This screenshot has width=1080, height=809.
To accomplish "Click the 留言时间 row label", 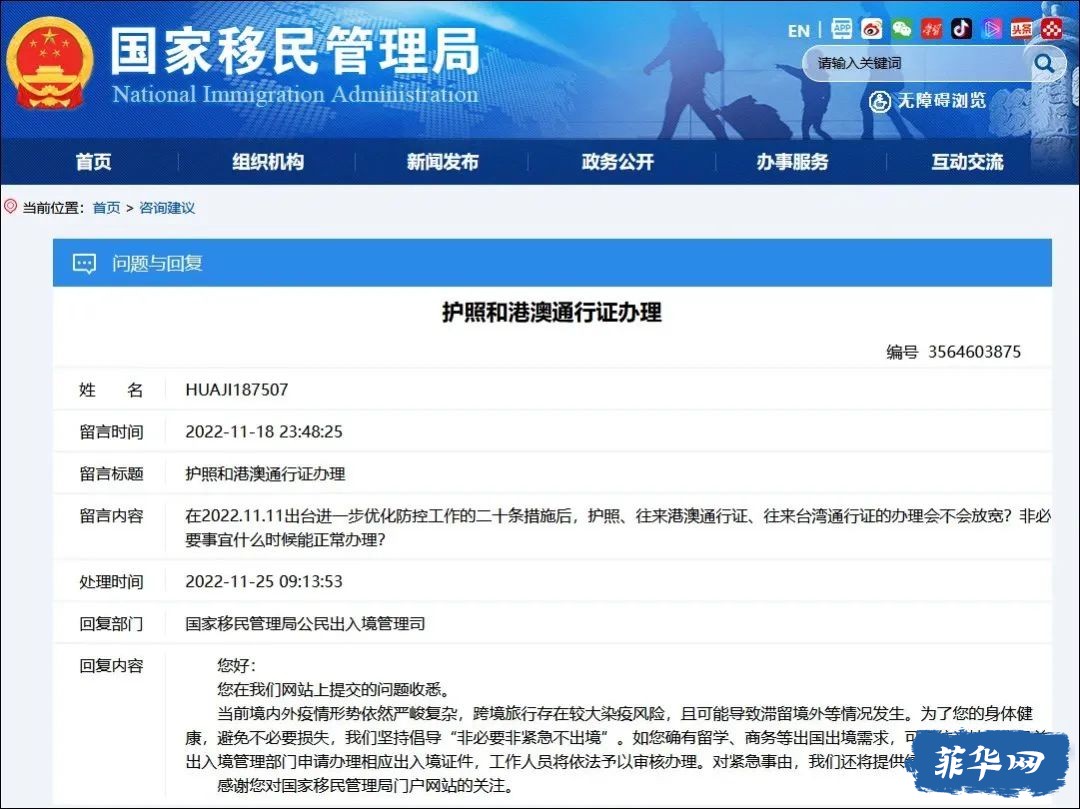I will [x=111, y=432].
